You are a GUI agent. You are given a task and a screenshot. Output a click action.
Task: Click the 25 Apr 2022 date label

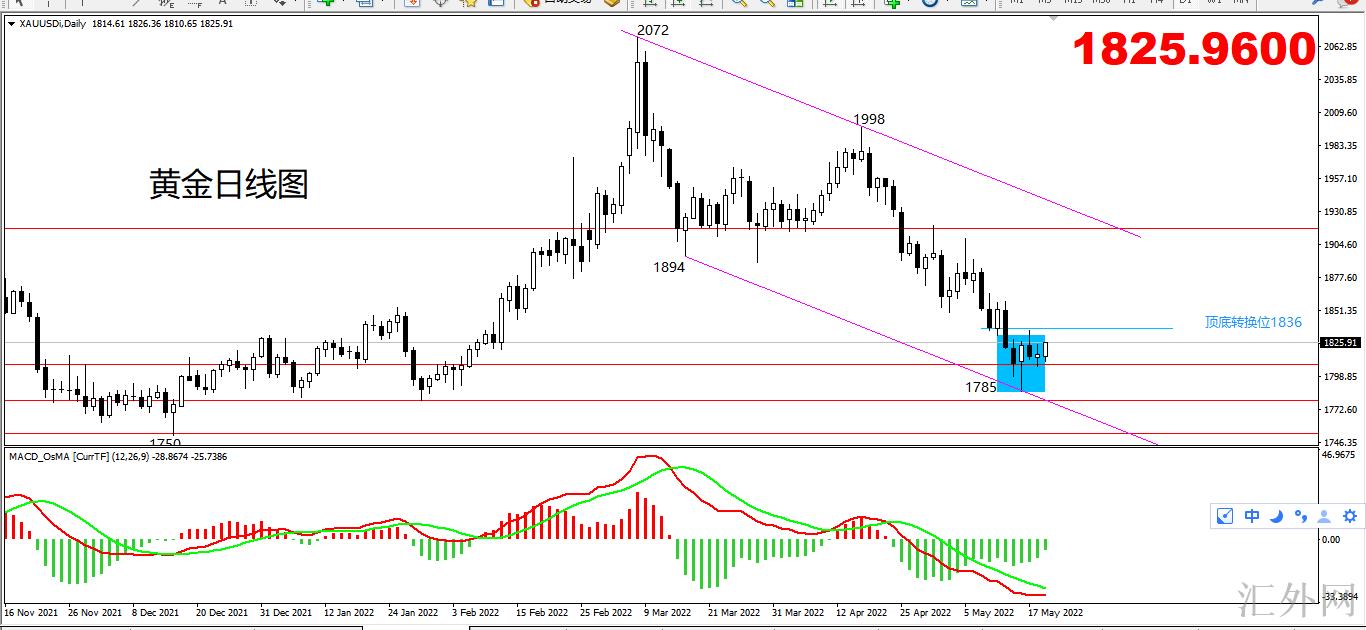[x=924, y=612]
